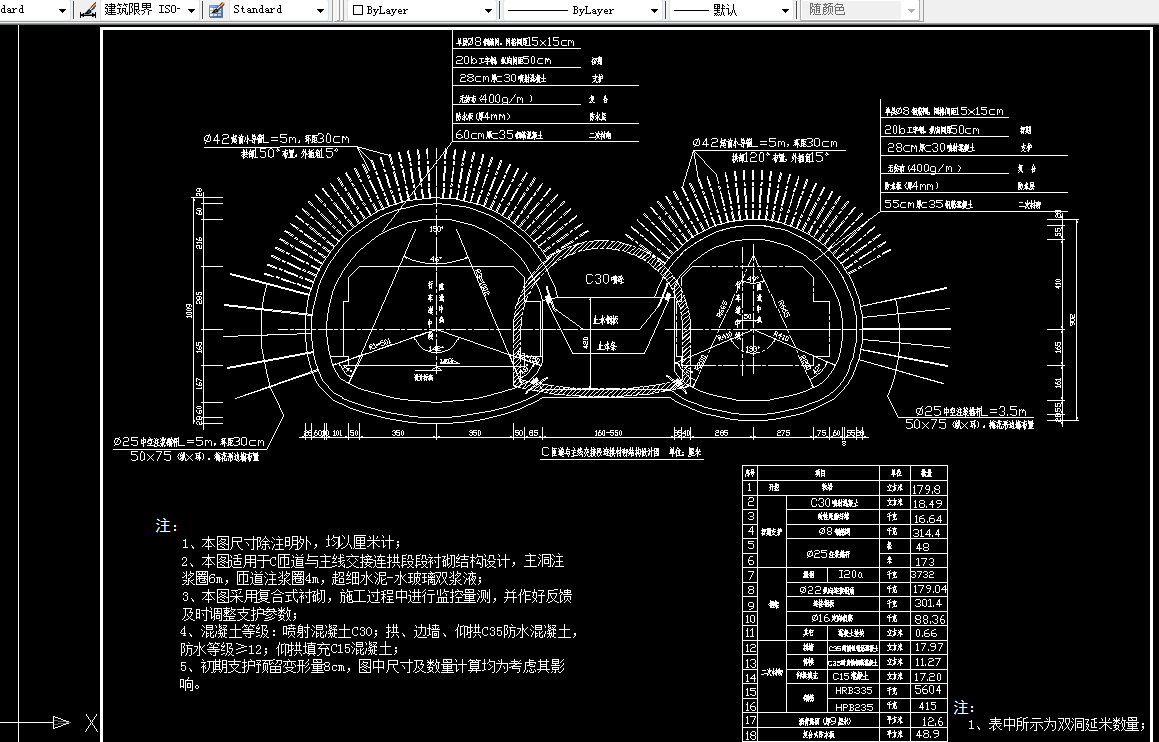Select note 5 about 预留变形量8cm
This screenshot has height=742, width=1159.
pyautogui.click(x=373, y=675)
